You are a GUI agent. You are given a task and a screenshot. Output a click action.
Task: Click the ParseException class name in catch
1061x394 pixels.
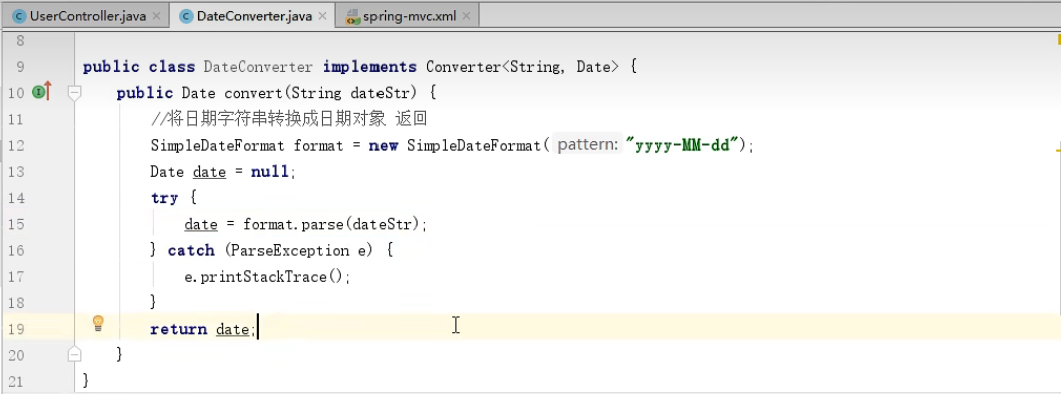click(288, 250)
